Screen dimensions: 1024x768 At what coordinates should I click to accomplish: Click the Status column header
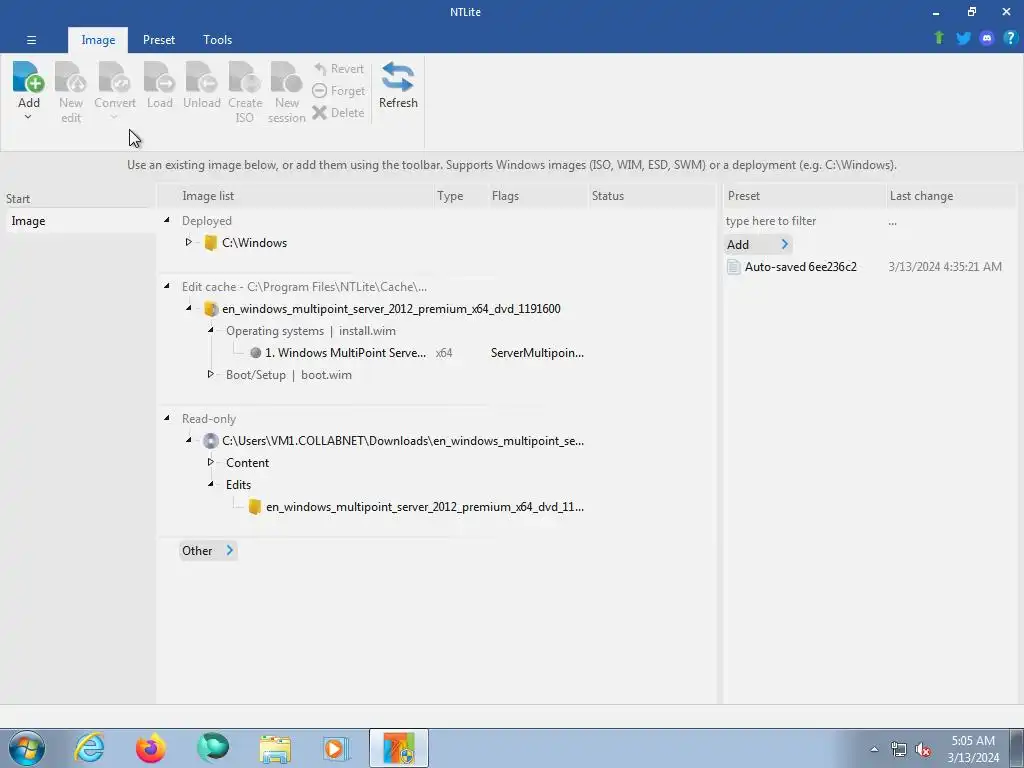[x=652, y=196]
